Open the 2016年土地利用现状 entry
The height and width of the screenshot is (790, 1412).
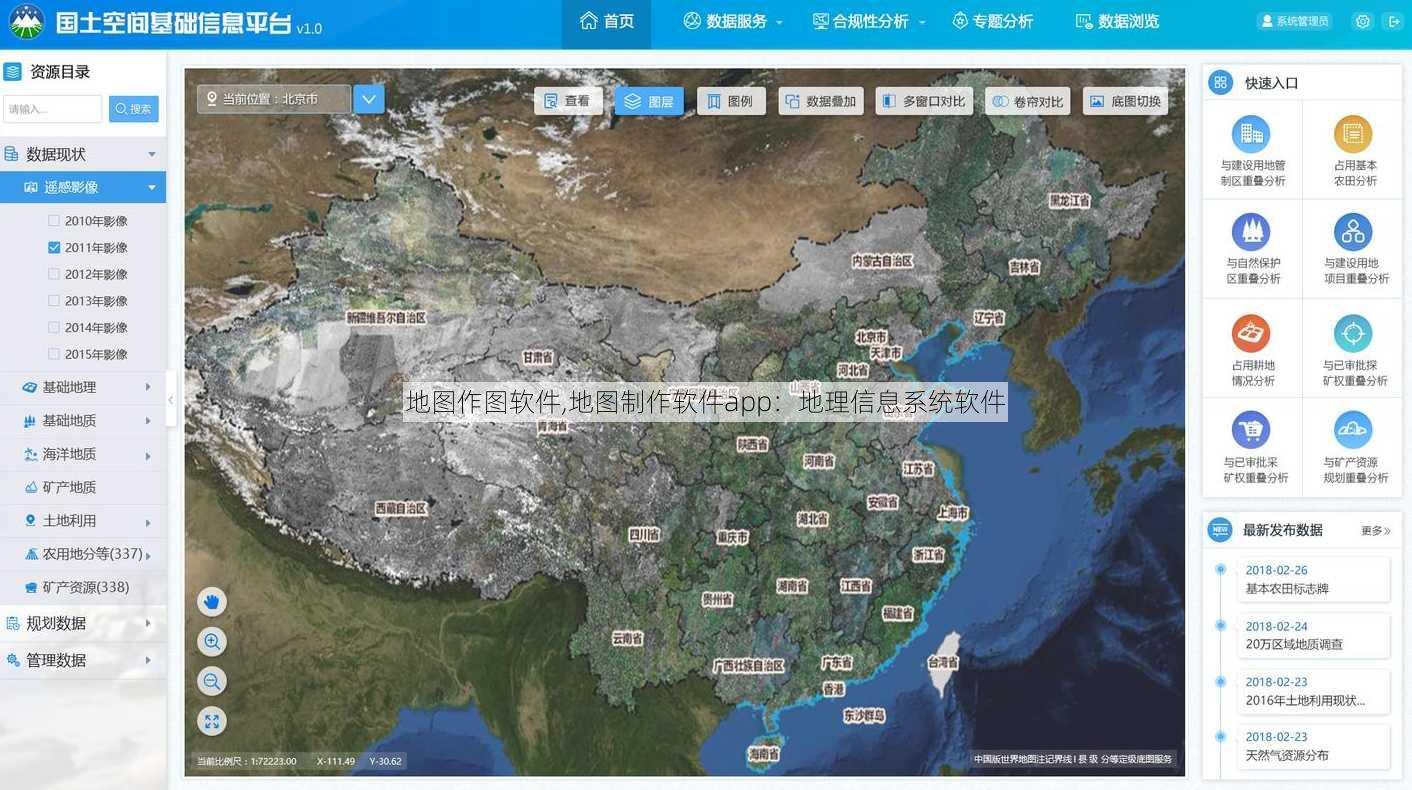point(1316,692)
